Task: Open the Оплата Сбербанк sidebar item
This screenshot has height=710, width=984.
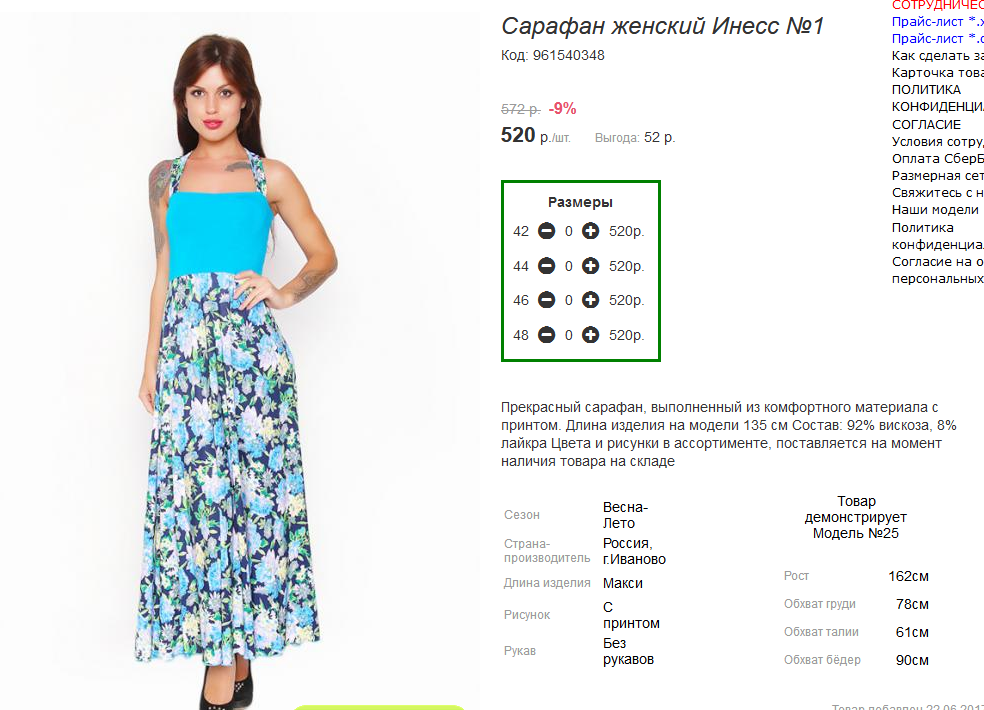Action: point(937,158)
